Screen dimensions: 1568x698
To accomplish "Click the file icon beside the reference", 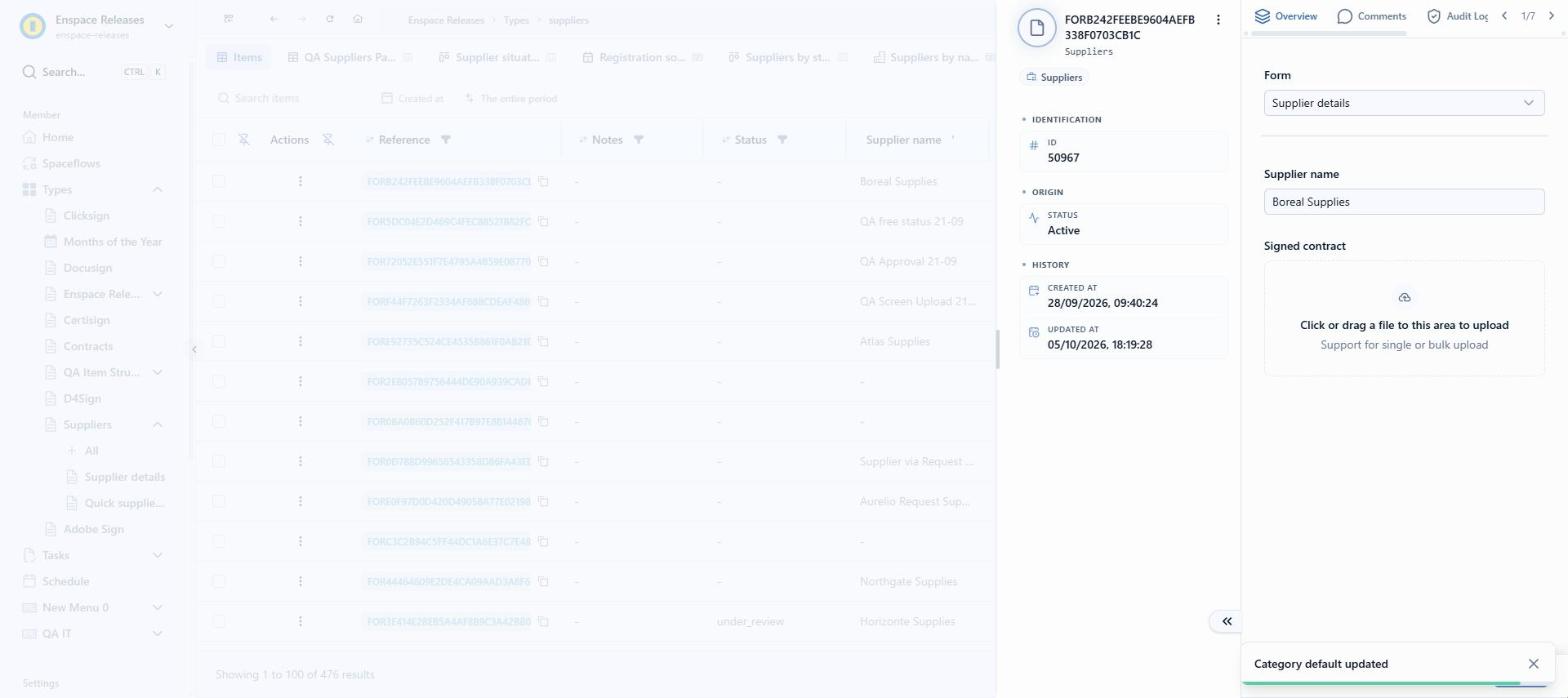I will [1037, 27].
